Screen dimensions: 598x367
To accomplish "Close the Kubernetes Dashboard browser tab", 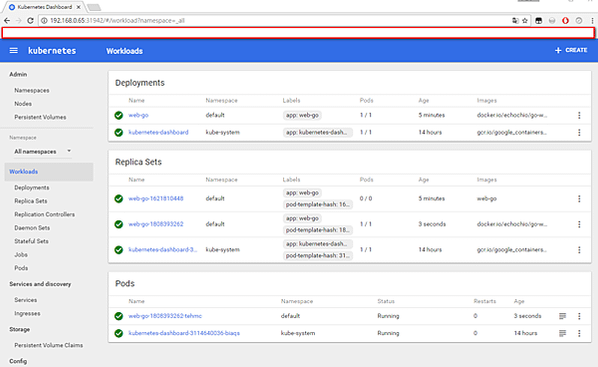I will [78, 7].
